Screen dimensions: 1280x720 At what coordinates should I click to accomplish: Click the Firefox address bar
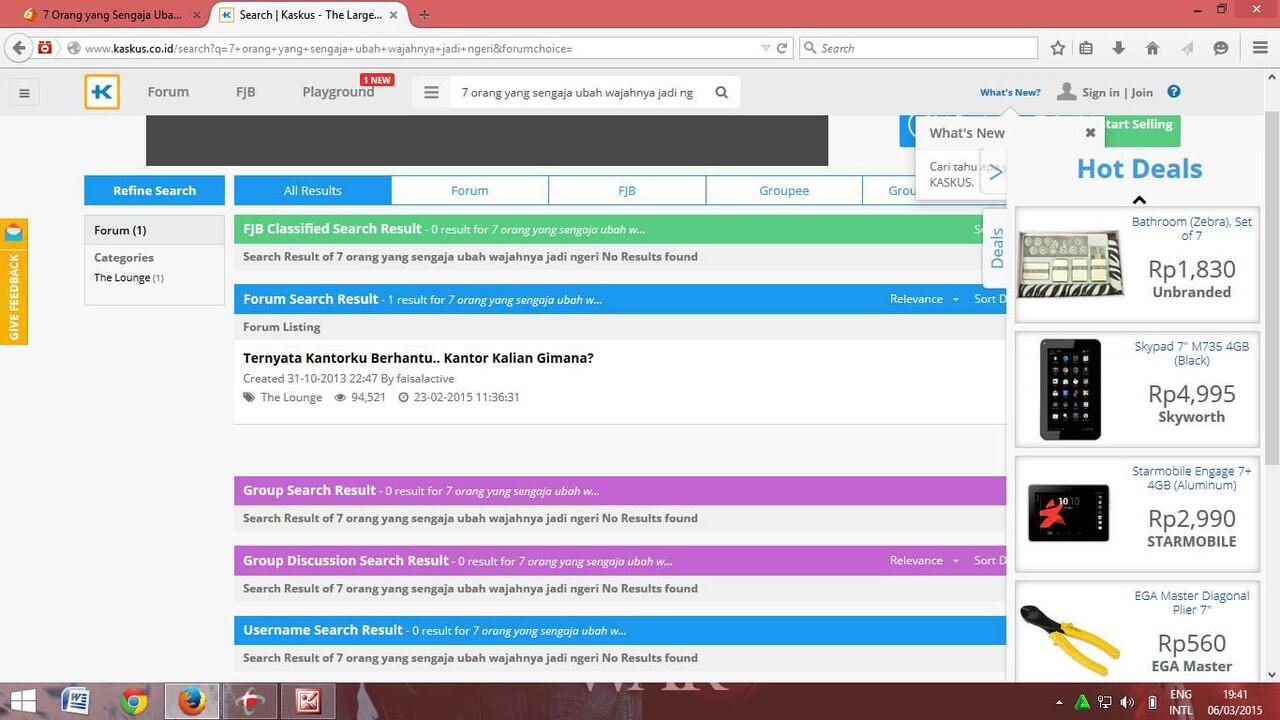click(x=420, y=48)
